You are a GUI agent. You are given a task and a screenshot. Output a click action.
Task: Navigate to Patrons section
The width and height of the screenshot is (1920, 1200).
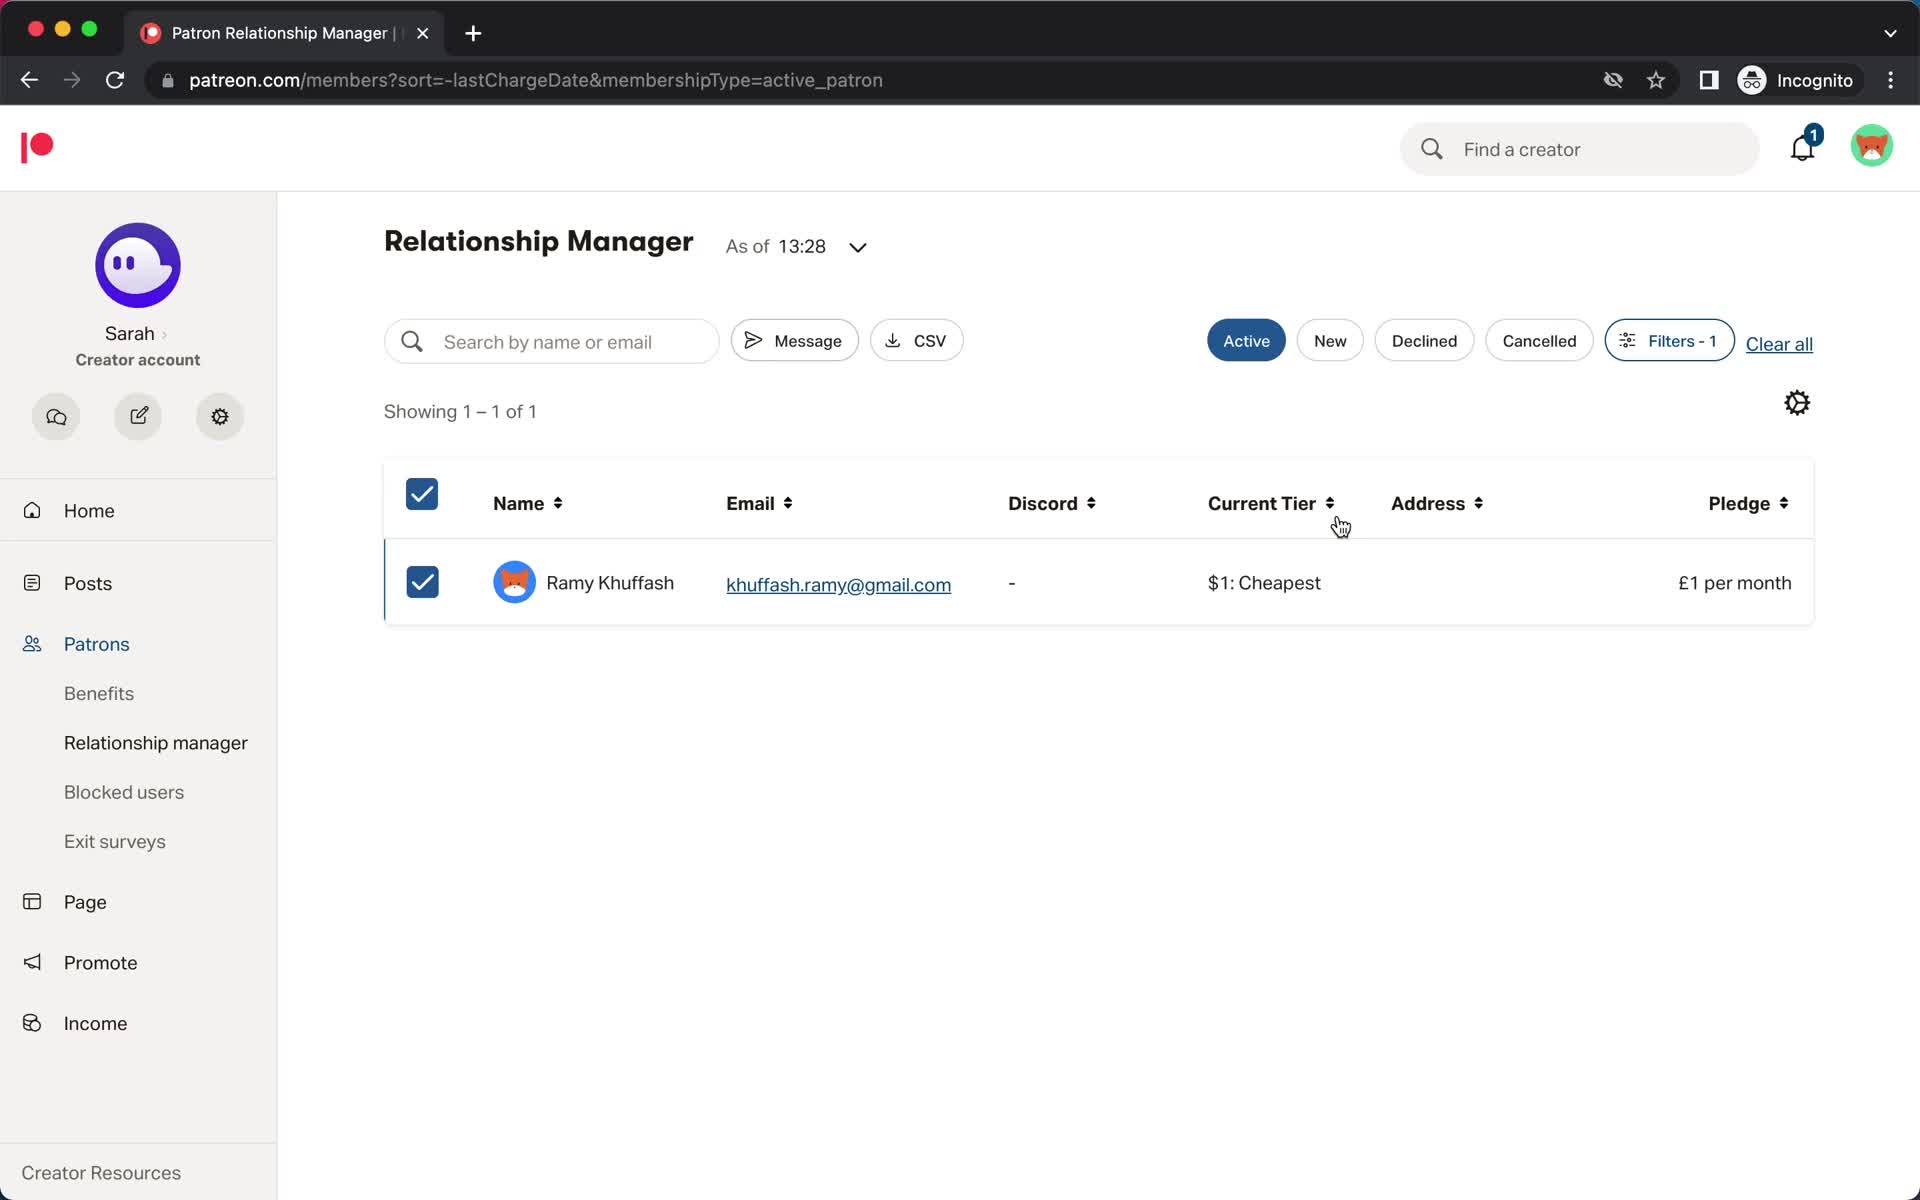click(97, 643)
